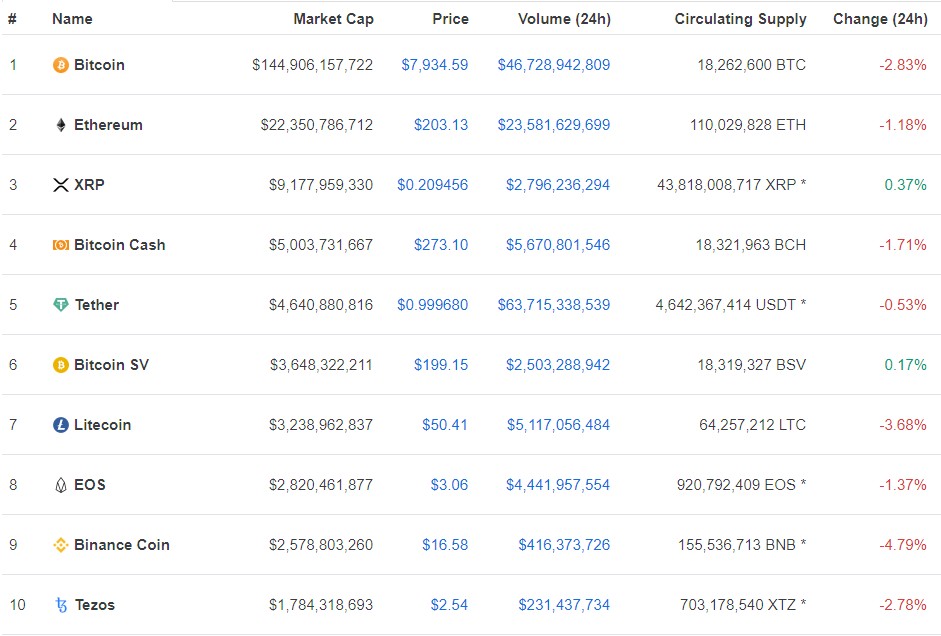Viewport: 941px width, 636px height.
Task: Open the Bitcoin SV name link
Action: [111, 365]
